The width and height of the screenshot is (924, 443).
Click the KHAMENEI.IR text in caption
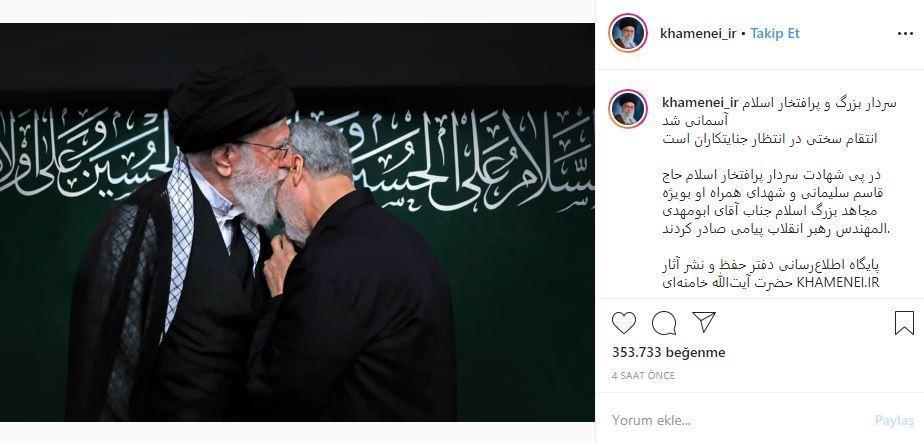[838, 283]
